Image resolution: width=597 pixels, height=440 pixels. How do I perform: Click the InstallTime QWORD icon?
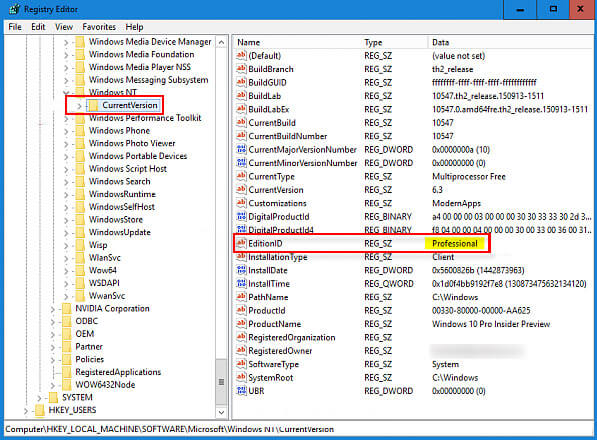click(x=241, y=284)
